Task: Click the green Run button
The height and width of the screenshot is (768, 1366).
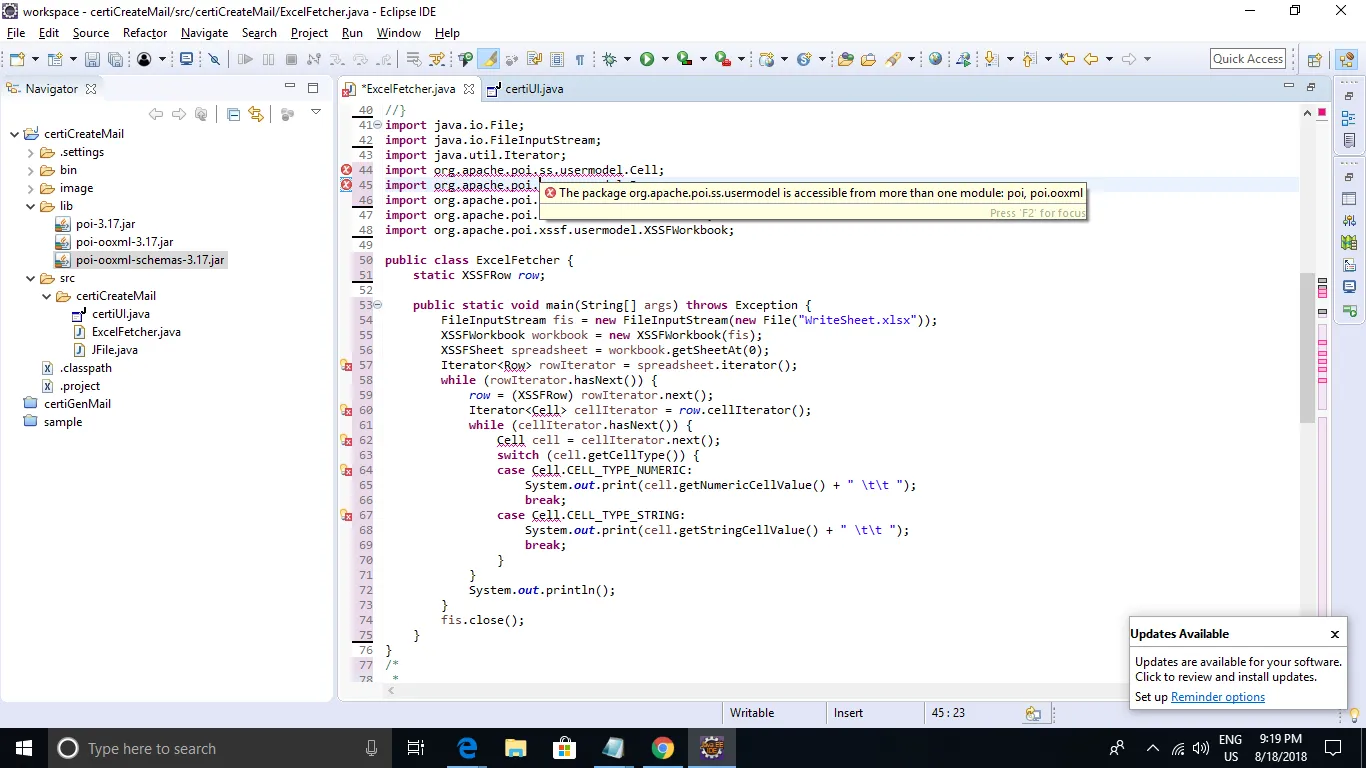Action: coord(647,60)
